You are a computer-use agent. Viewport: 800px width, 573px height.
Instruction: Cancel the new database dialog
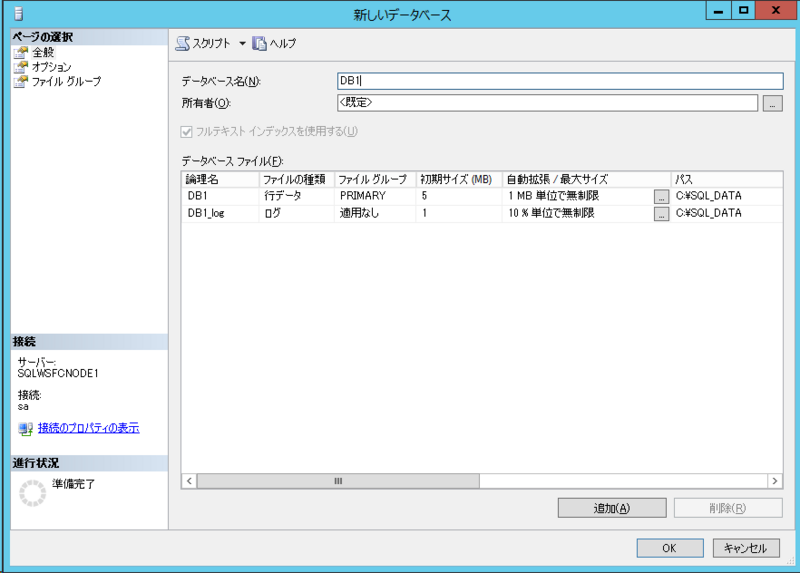(x=744, y=548)
